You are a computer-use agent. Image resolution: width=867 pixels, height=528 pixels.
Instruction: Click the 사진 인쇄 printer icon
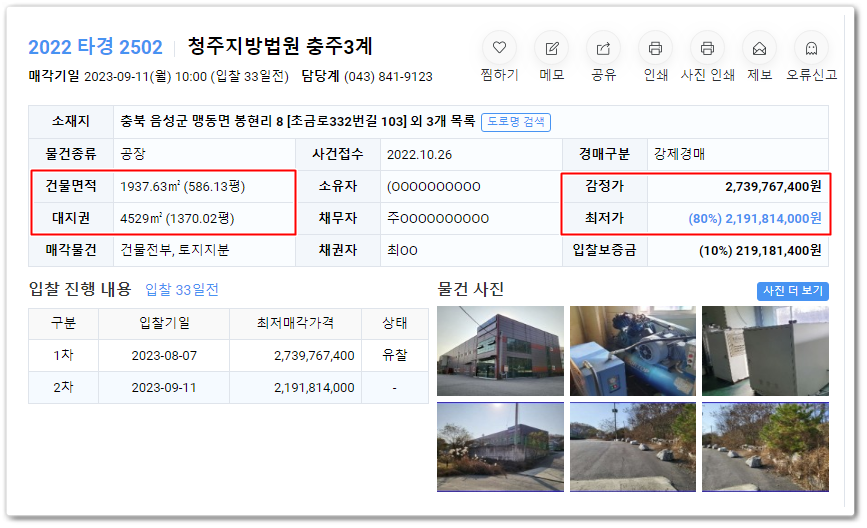(707, 48)
